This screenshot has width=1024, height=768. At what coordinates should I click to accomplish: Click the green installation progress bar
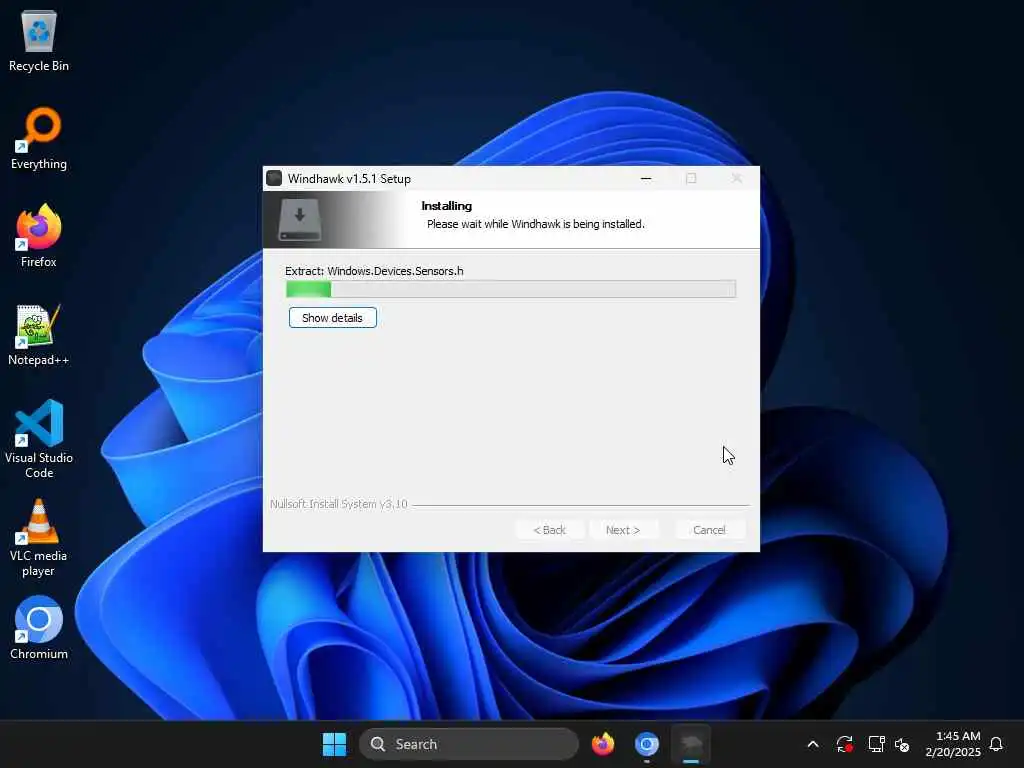tap(511, 289)
